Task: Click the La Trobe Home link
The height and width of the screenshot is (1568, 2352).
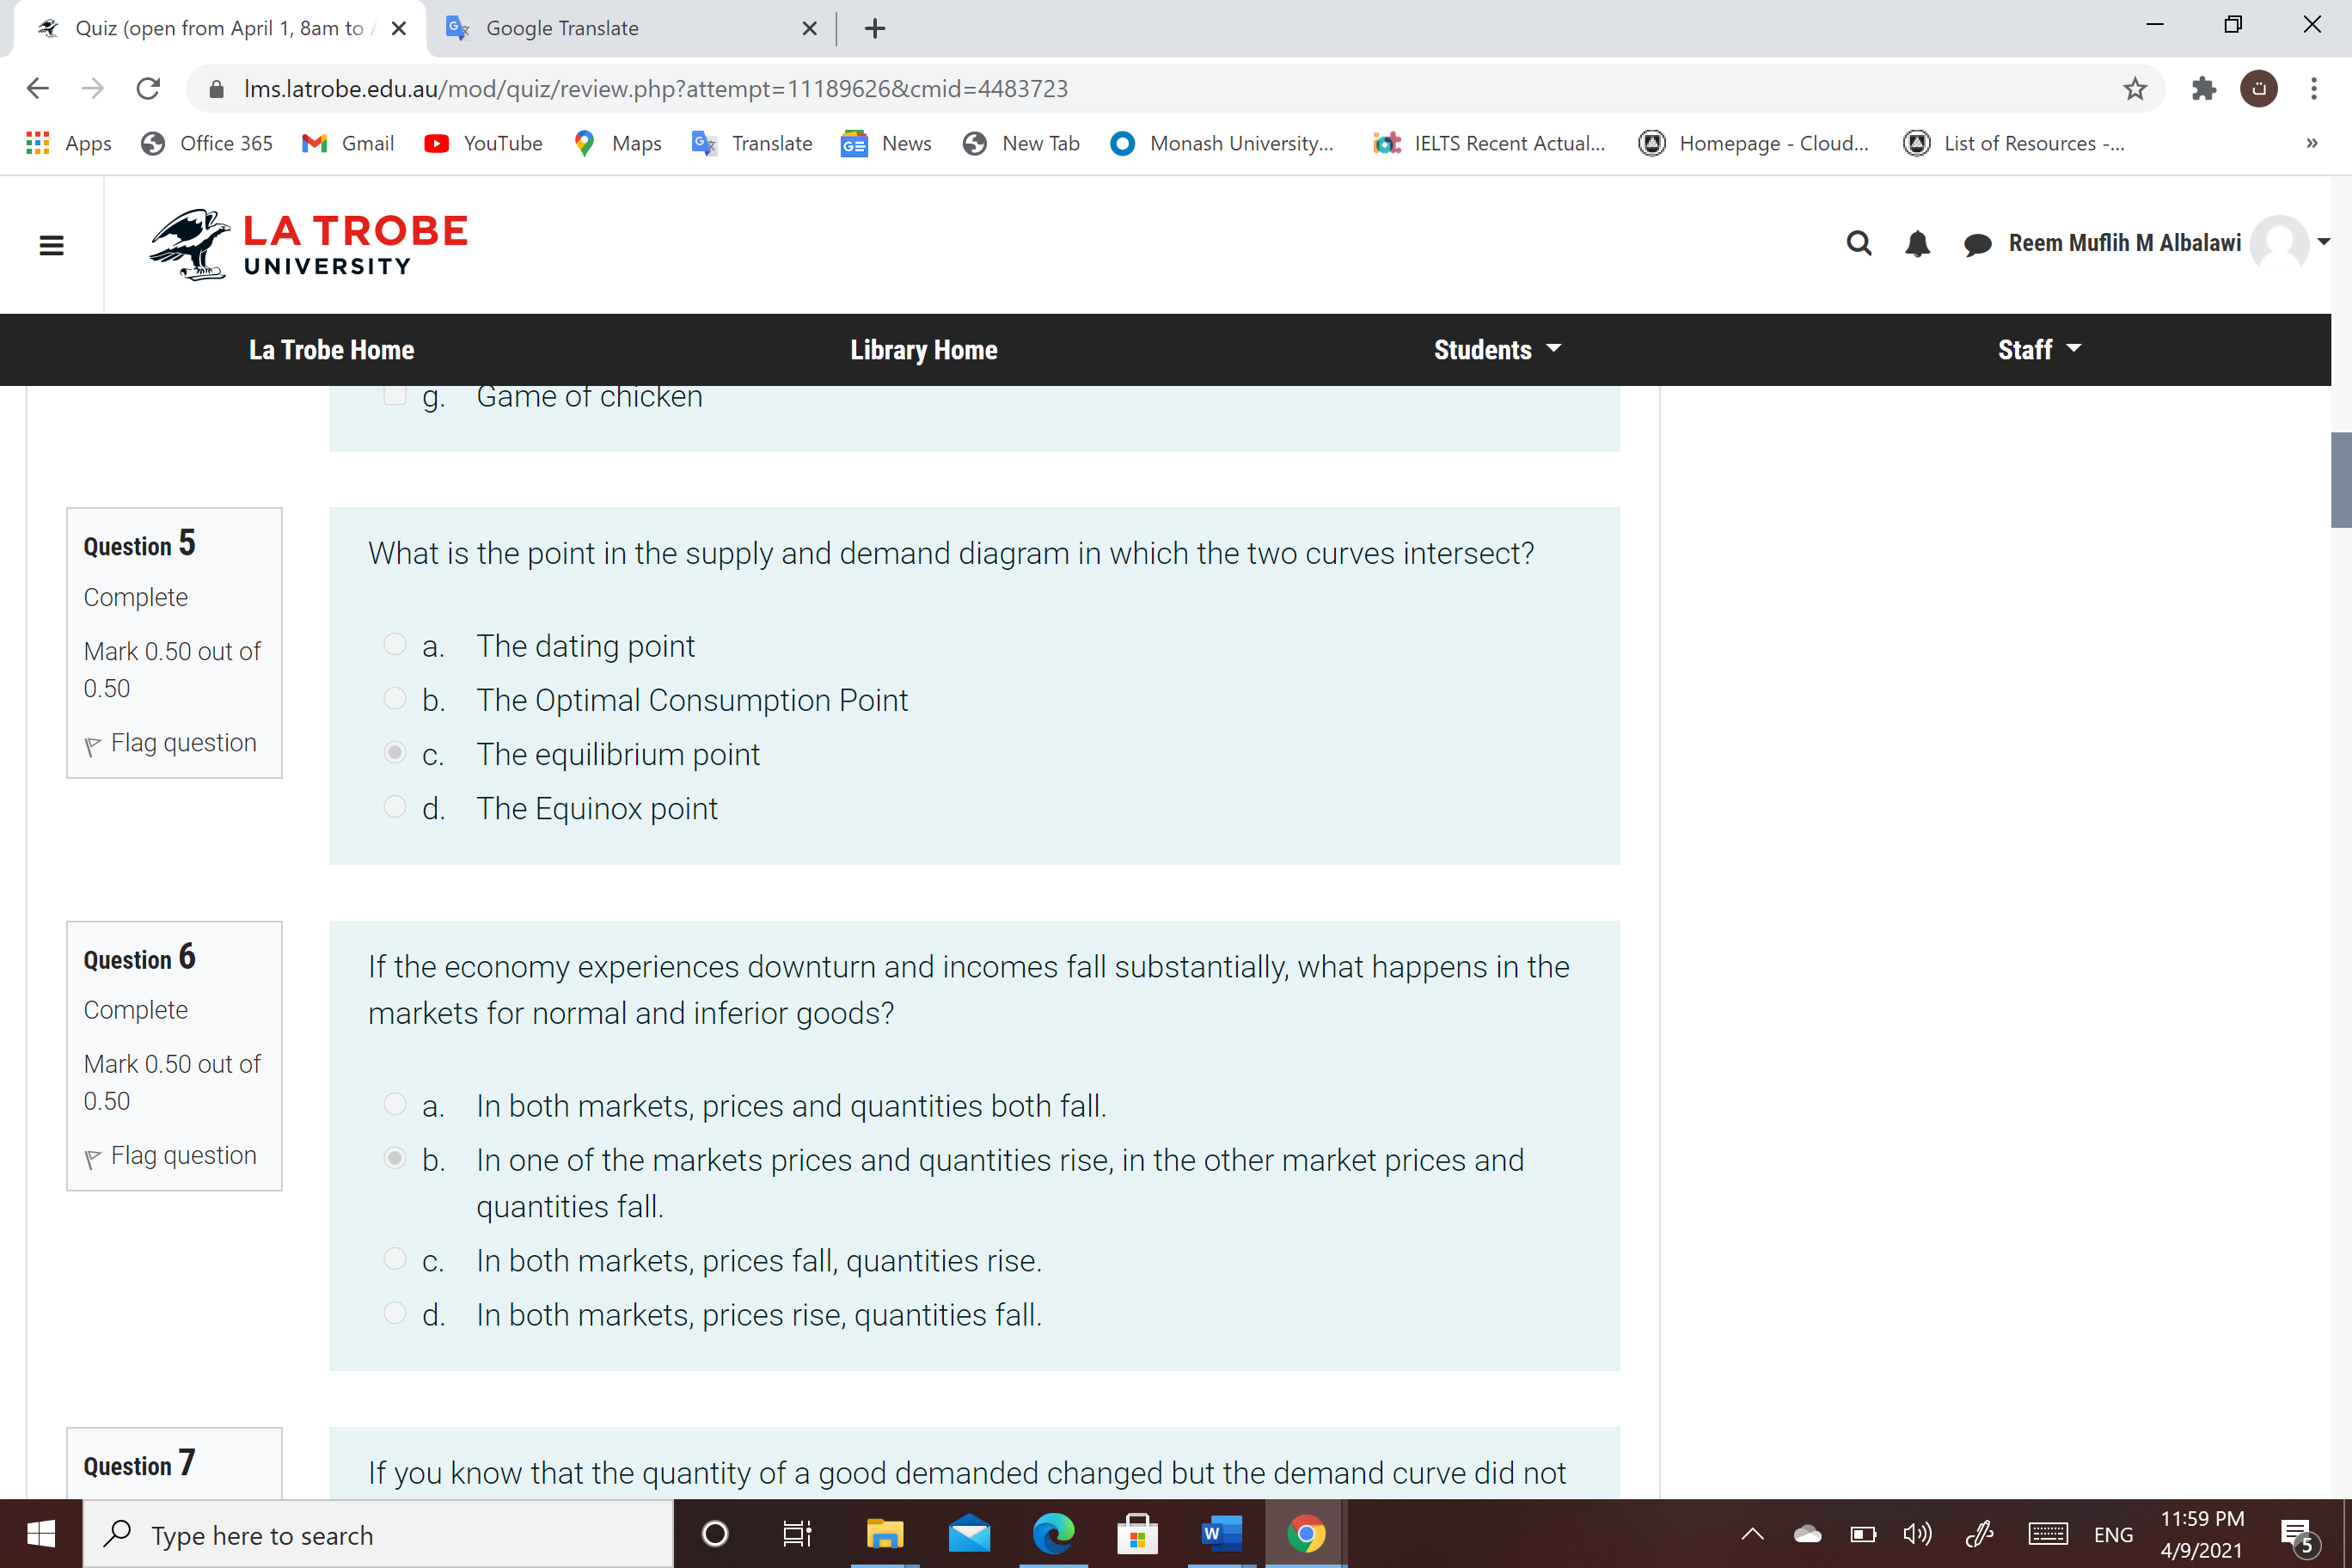Action: pyautogui.click(x=331, y=350)
